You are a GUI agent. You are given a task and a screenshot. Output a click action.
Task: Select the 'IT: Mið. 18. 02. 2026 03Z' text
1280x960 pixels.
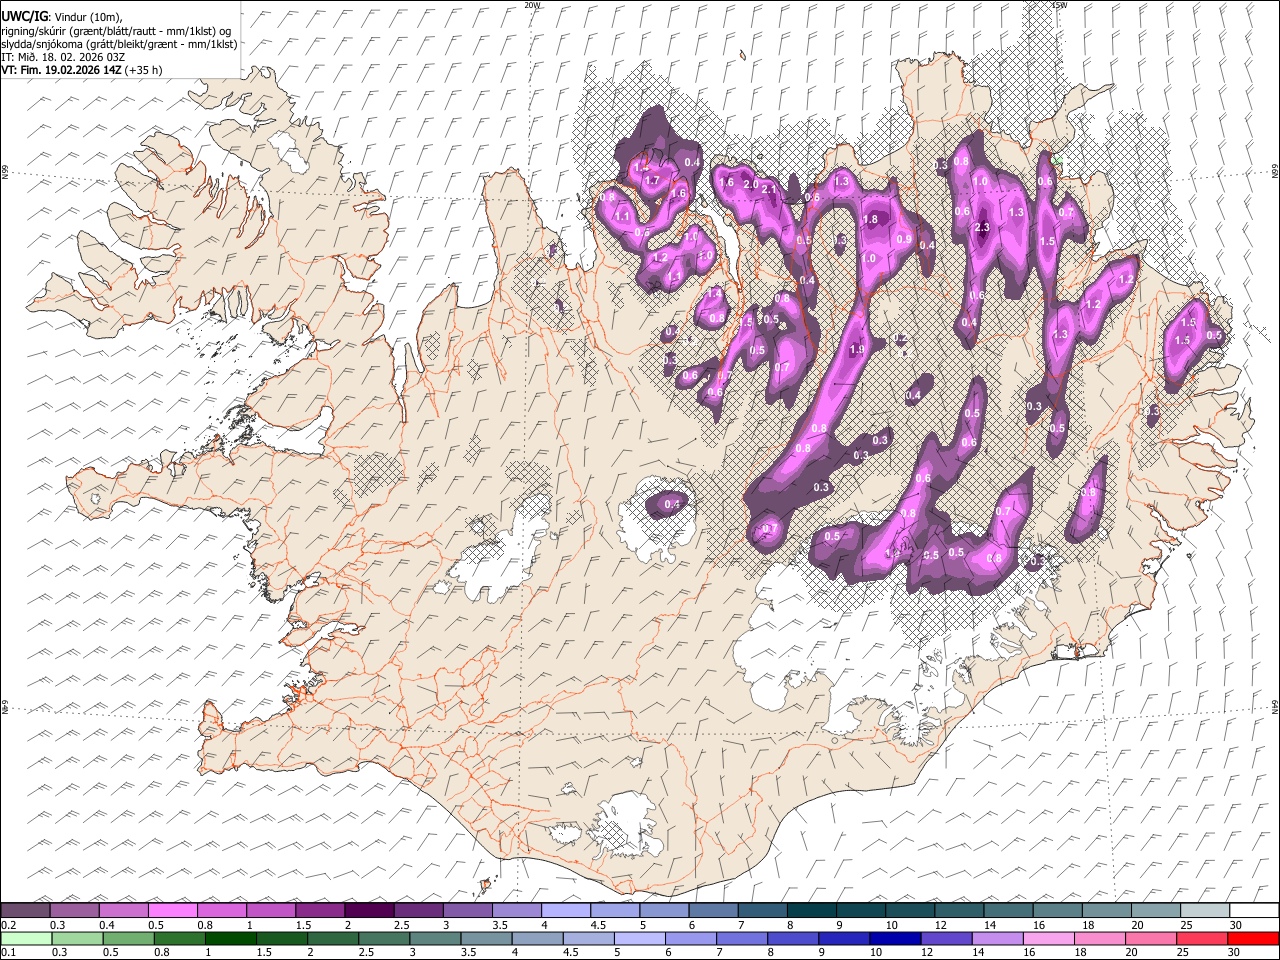click(x=63, y=57)
